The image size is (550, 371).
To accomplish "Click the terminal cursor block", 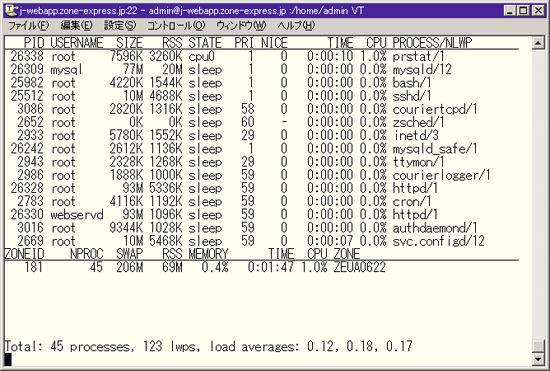I will click(x=8, y=359).
